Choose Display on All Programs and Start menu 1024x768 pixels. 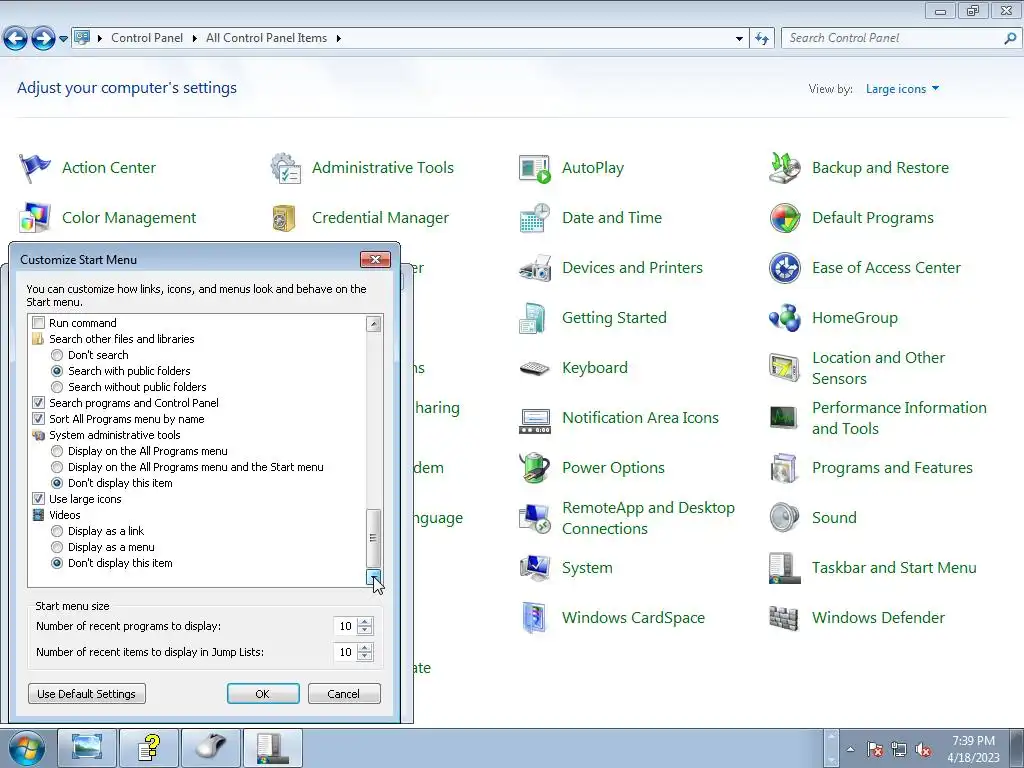click(57, 468)
